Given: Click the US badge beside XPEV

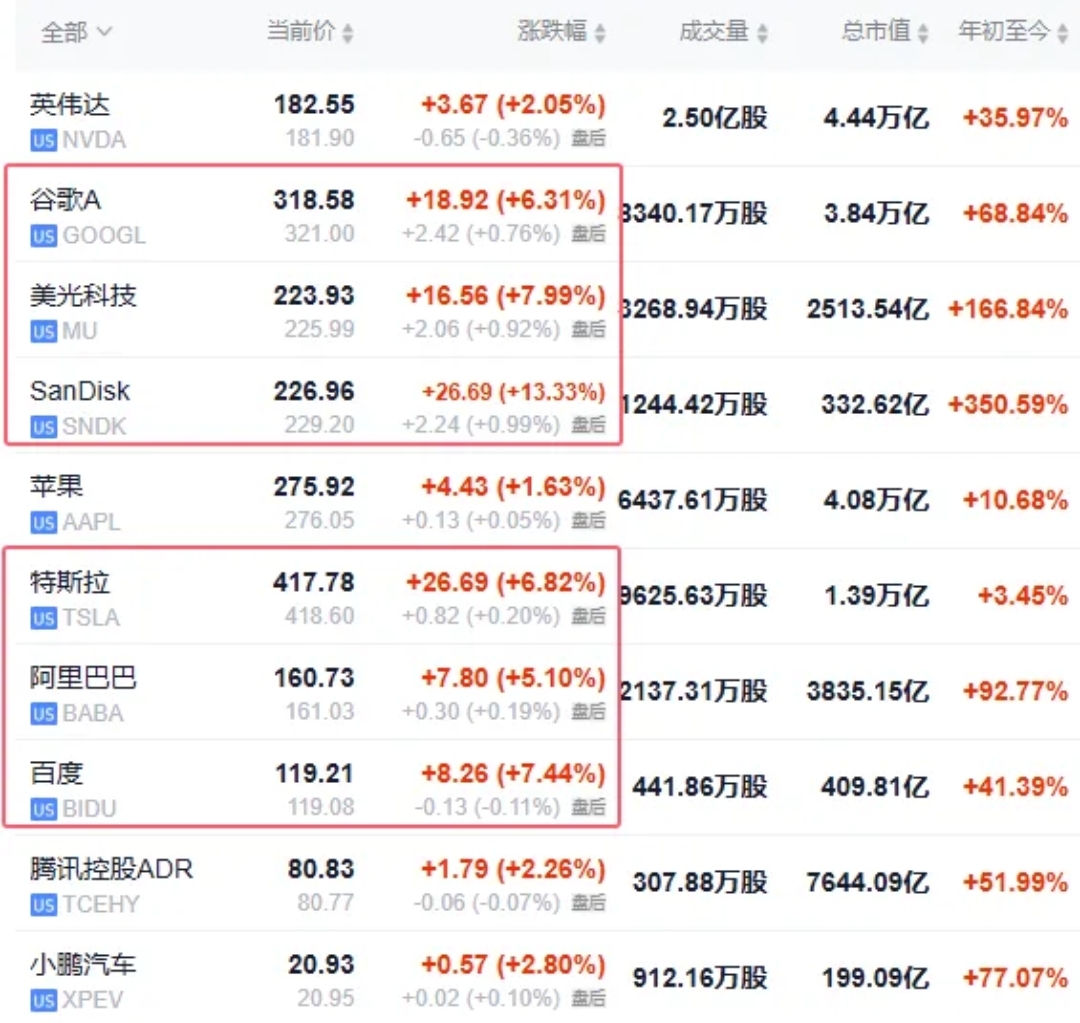Looking at the screenshot, I should click(x=43, y=1001).
